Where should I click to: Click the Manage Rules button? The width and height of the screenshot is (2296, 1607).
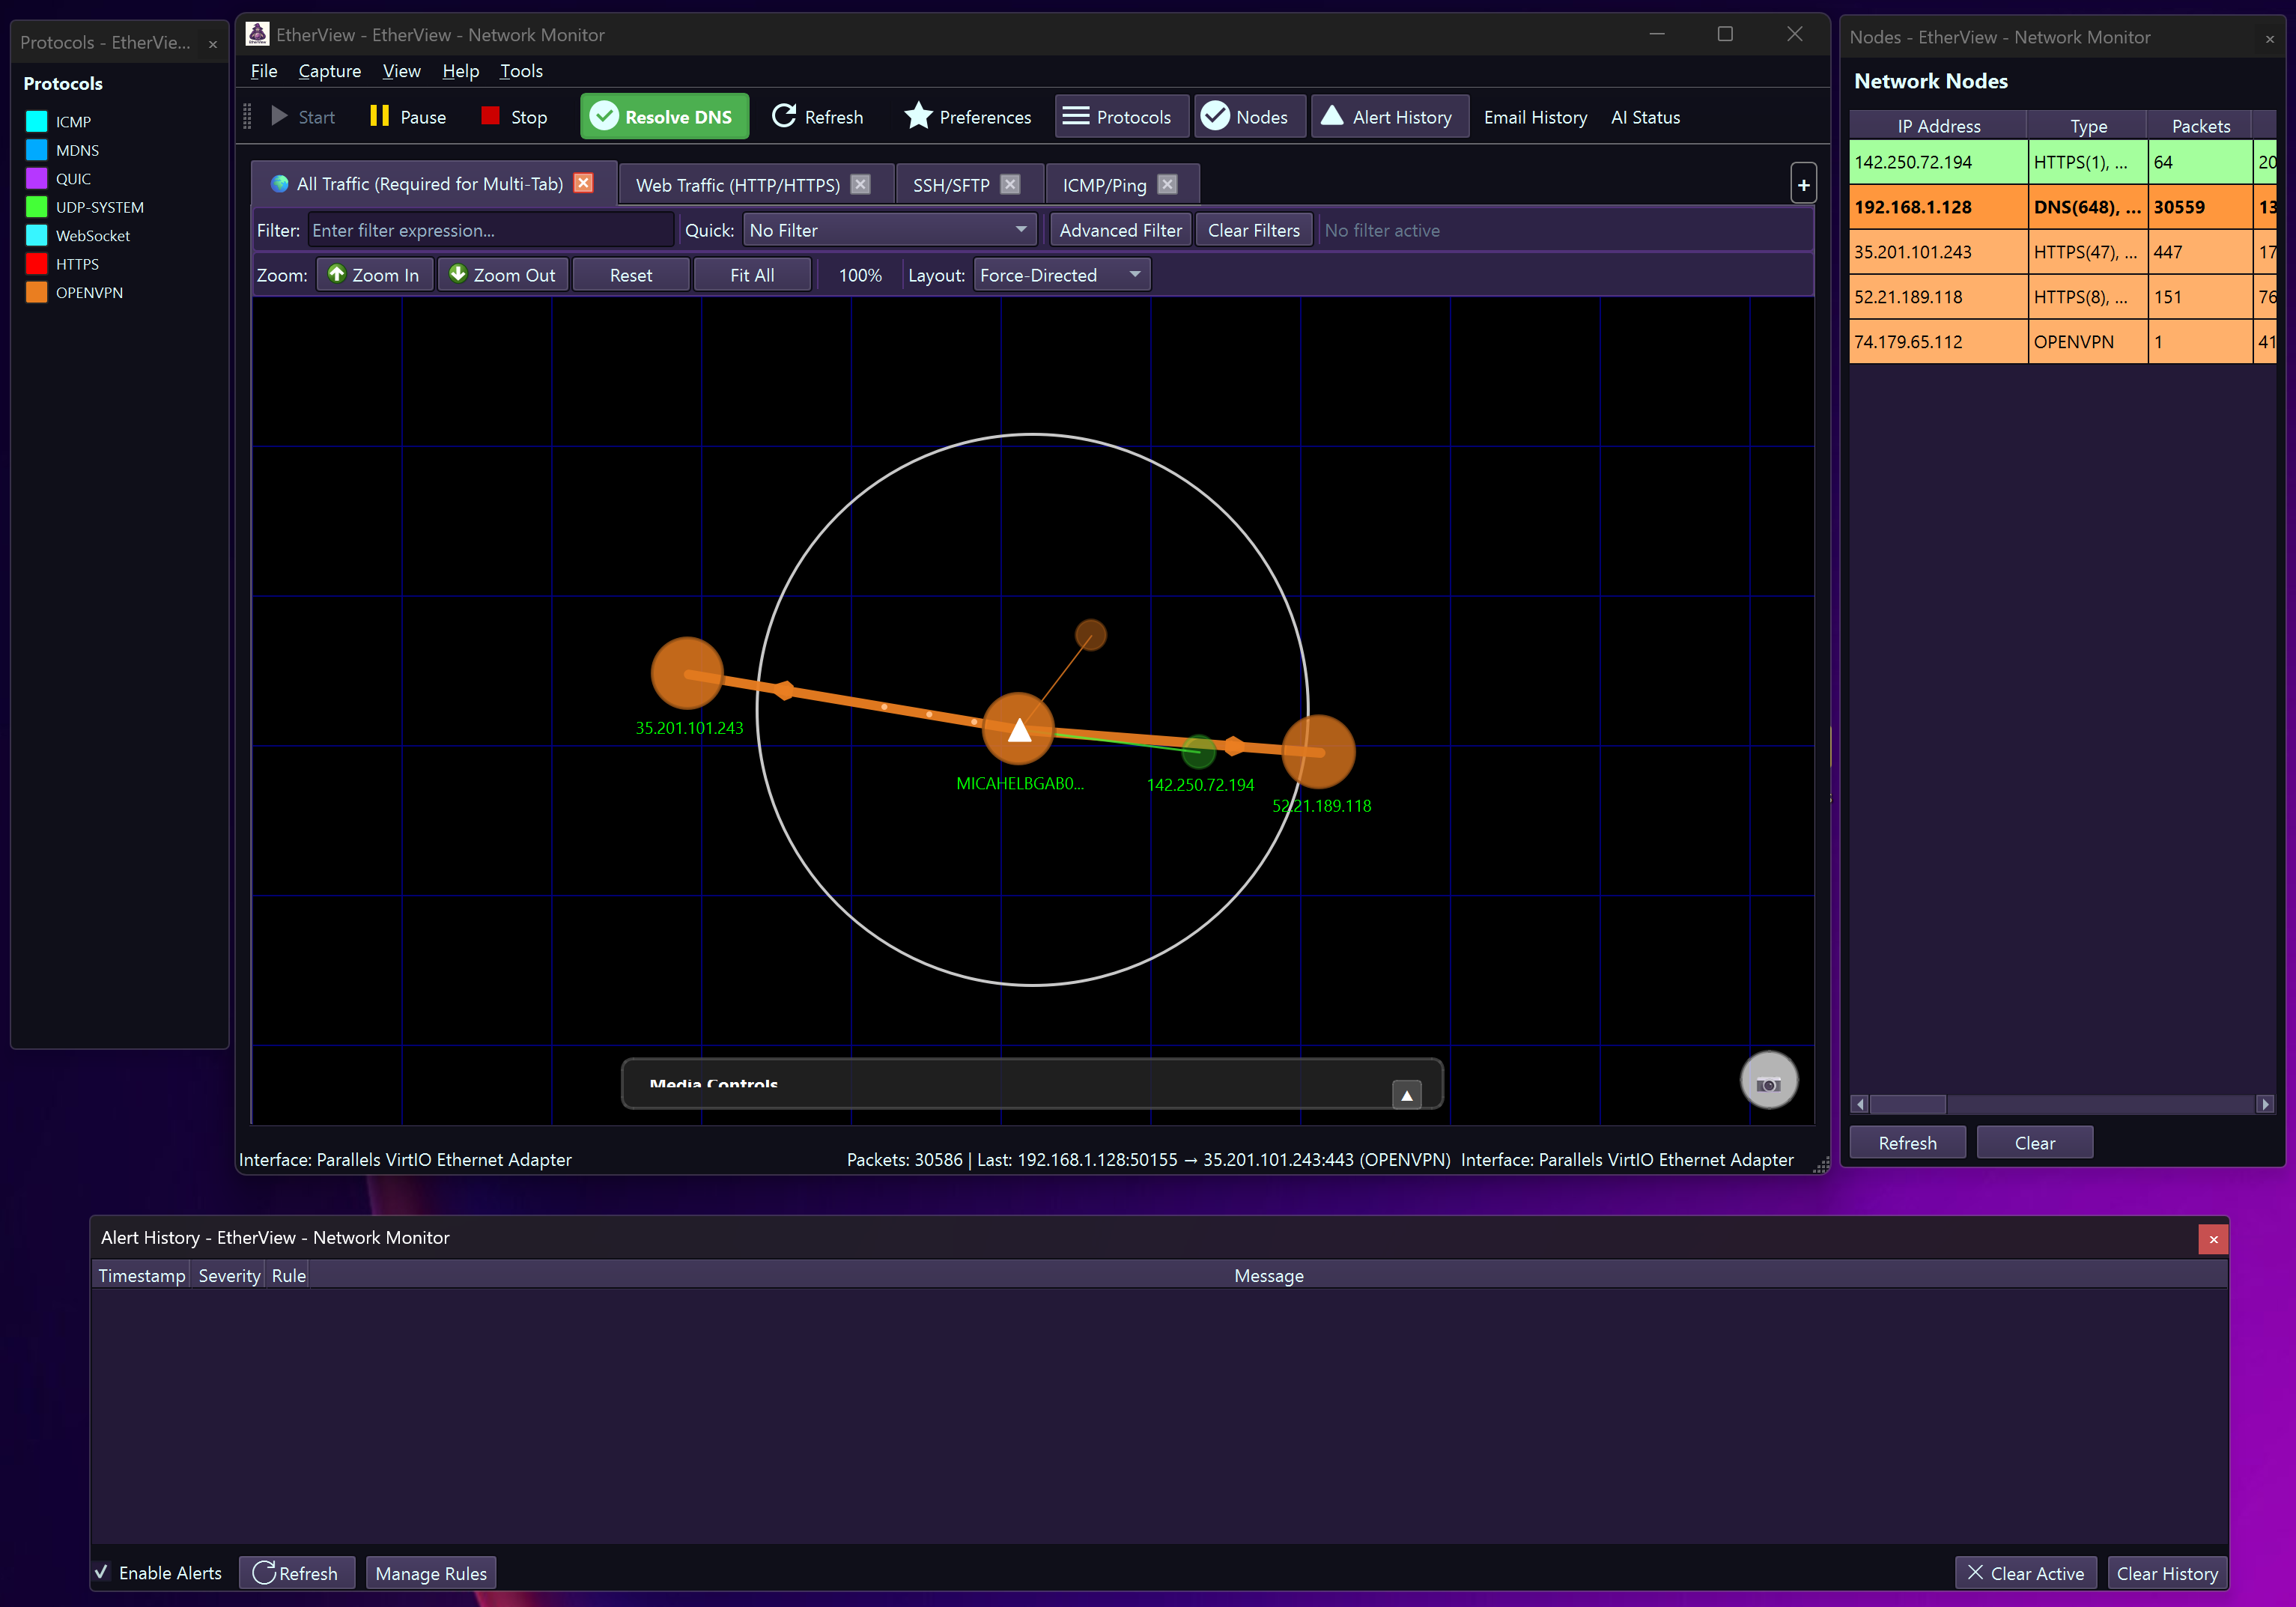[431, 1573]
